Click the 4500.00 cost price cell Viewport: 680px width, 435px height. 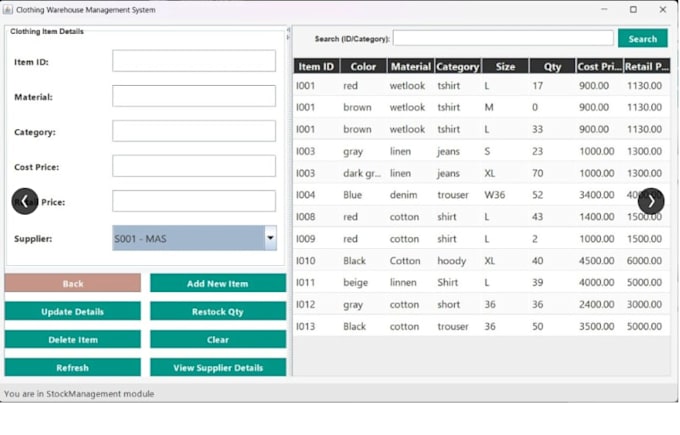[x=600, y=260]
